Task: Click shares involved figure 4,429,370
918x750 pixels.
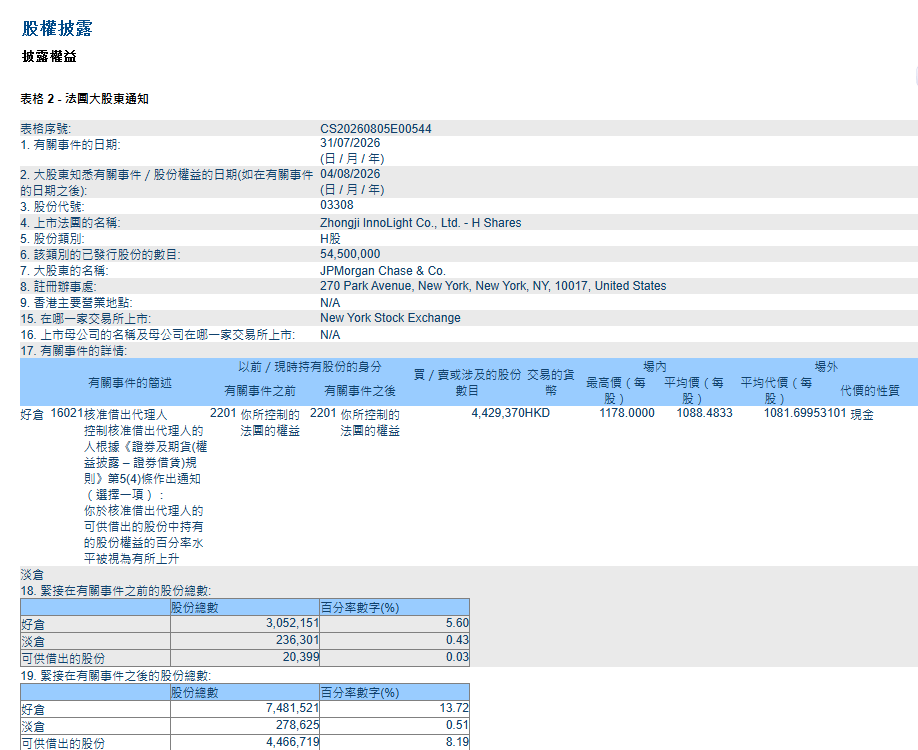Action: (498, 413)
